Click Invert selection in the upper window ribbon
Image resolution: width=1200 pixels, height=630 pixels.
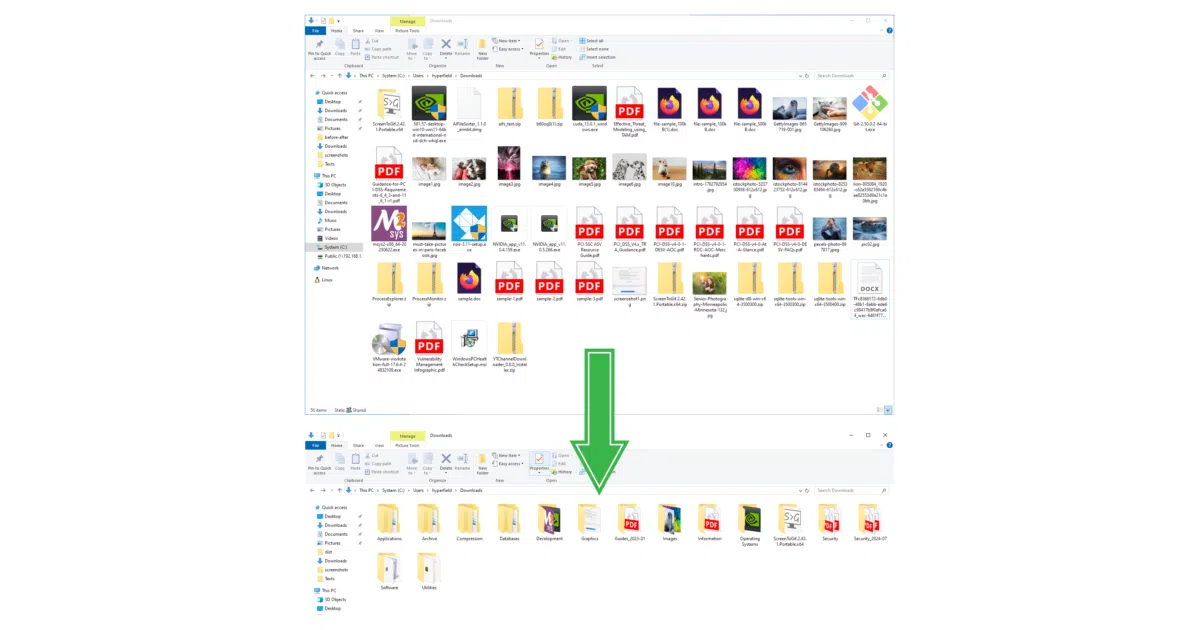[x=596, y=57]
